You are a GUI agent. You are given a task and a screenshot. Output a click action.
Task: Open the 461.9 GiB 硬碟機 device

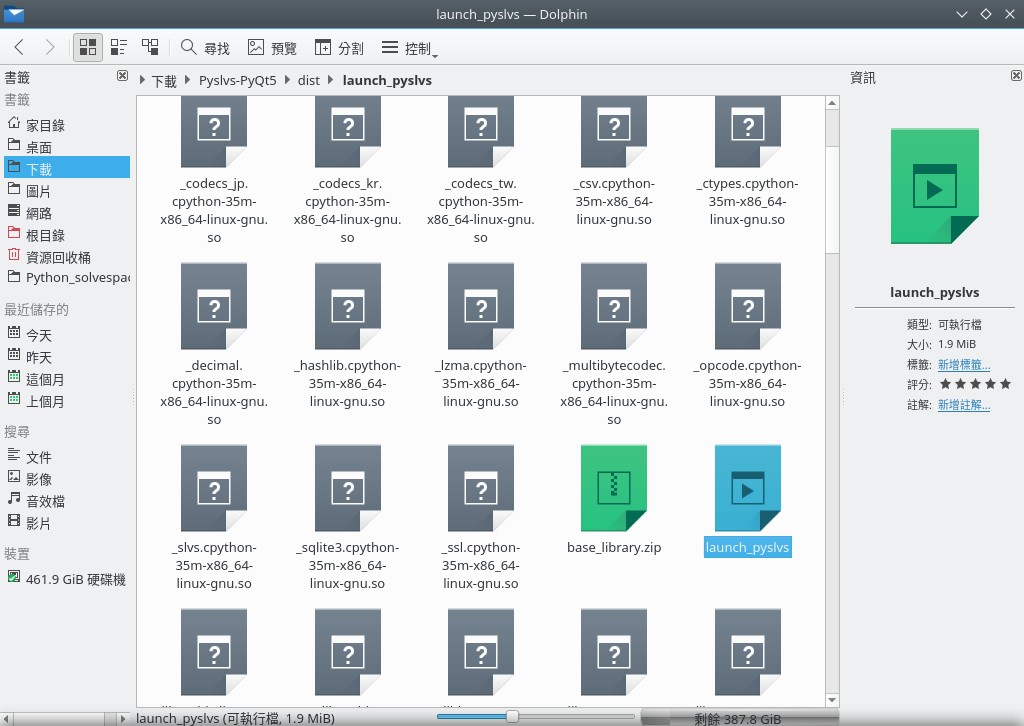pyautogui.click(x=67, y=579)
